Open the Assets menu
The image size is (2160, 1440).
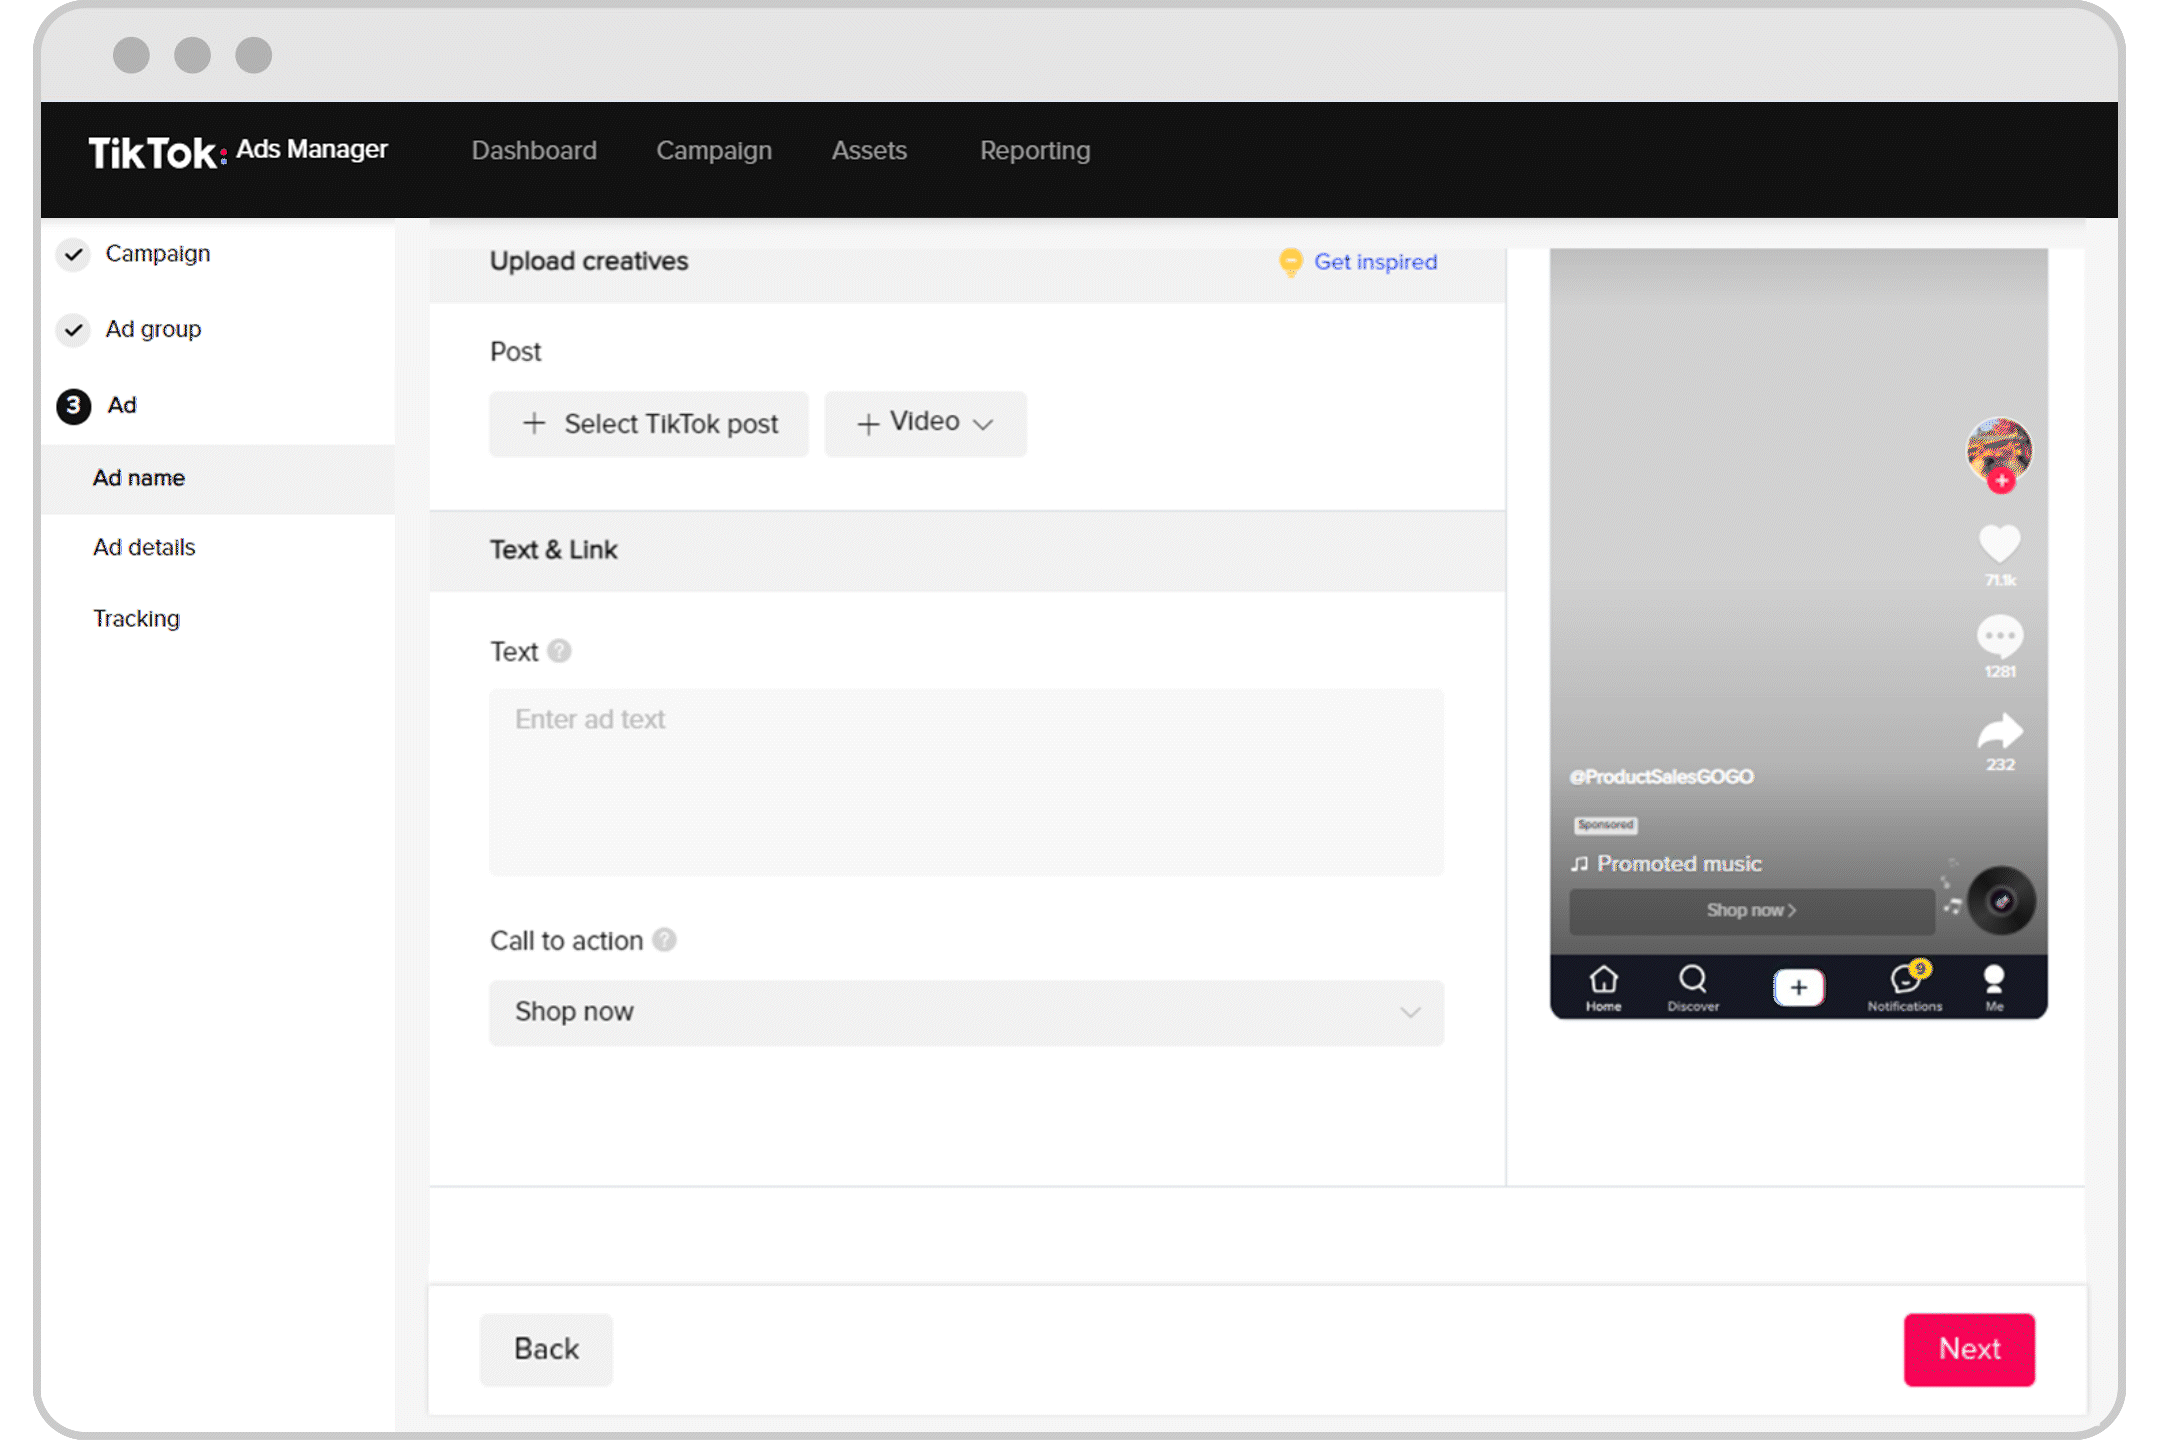pos(868,151)
